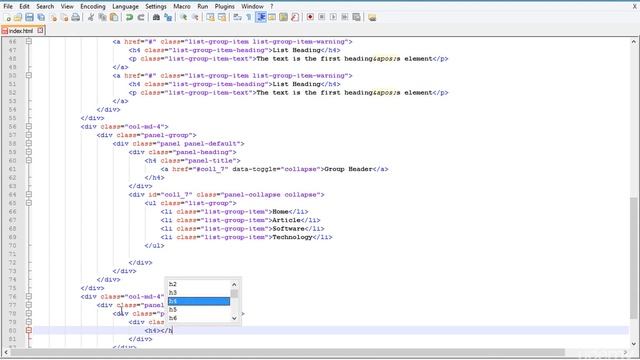
Task: Create a new document with the New icon
Action: [7, 18]
